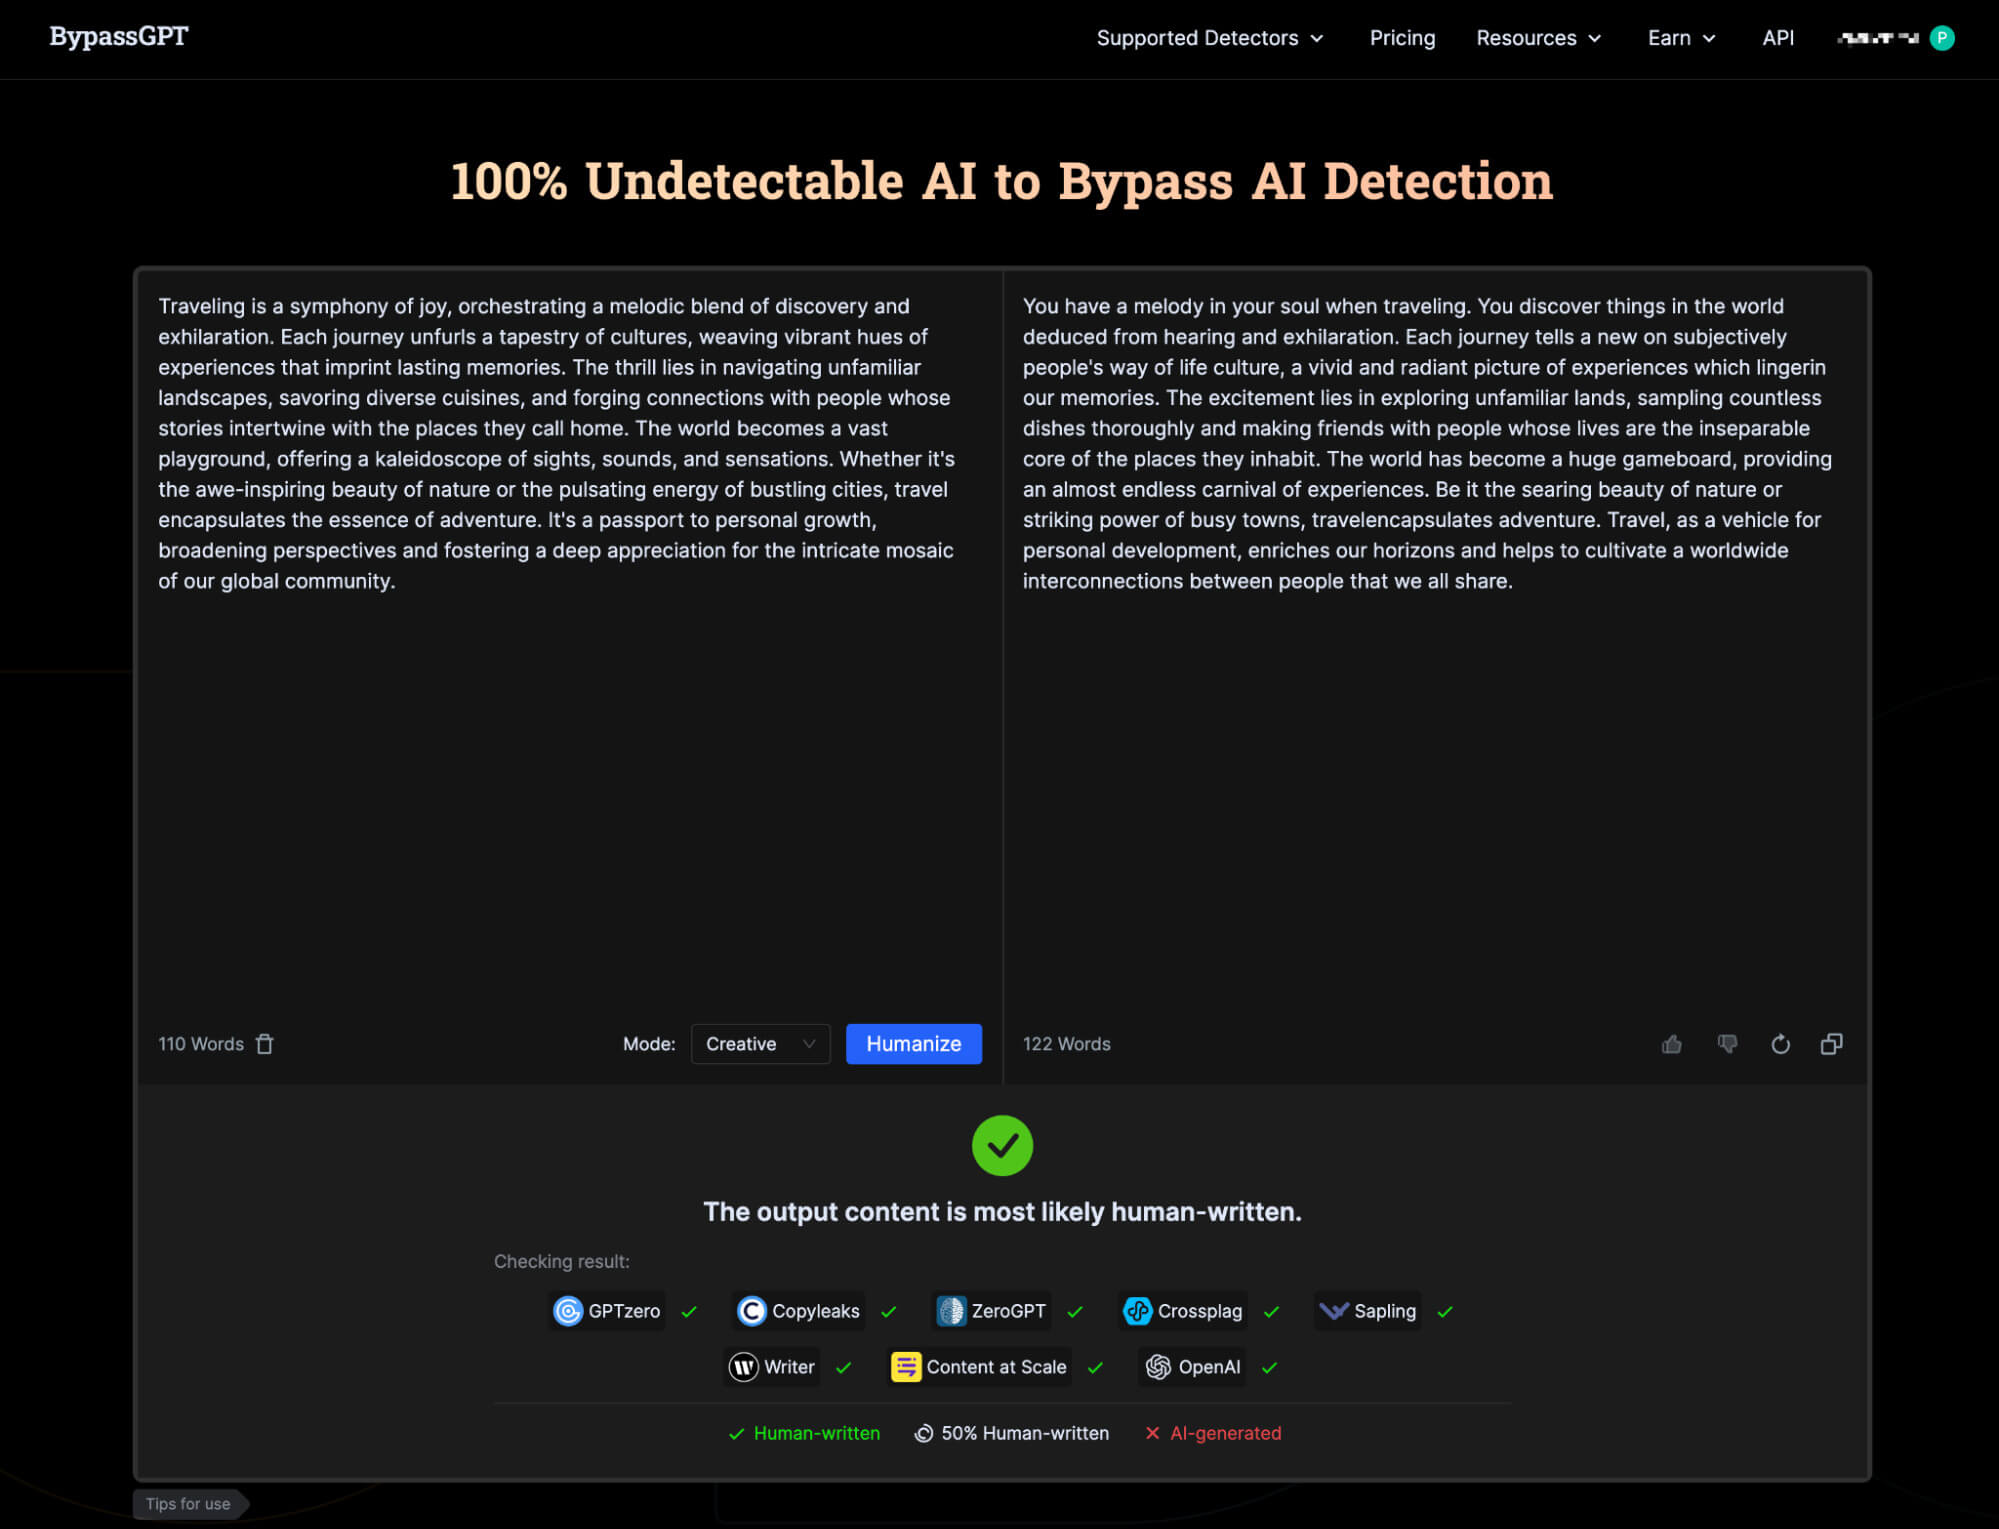Click the 110 Words counter
Viewport: 1999px width, 1529px height.
200,1044
